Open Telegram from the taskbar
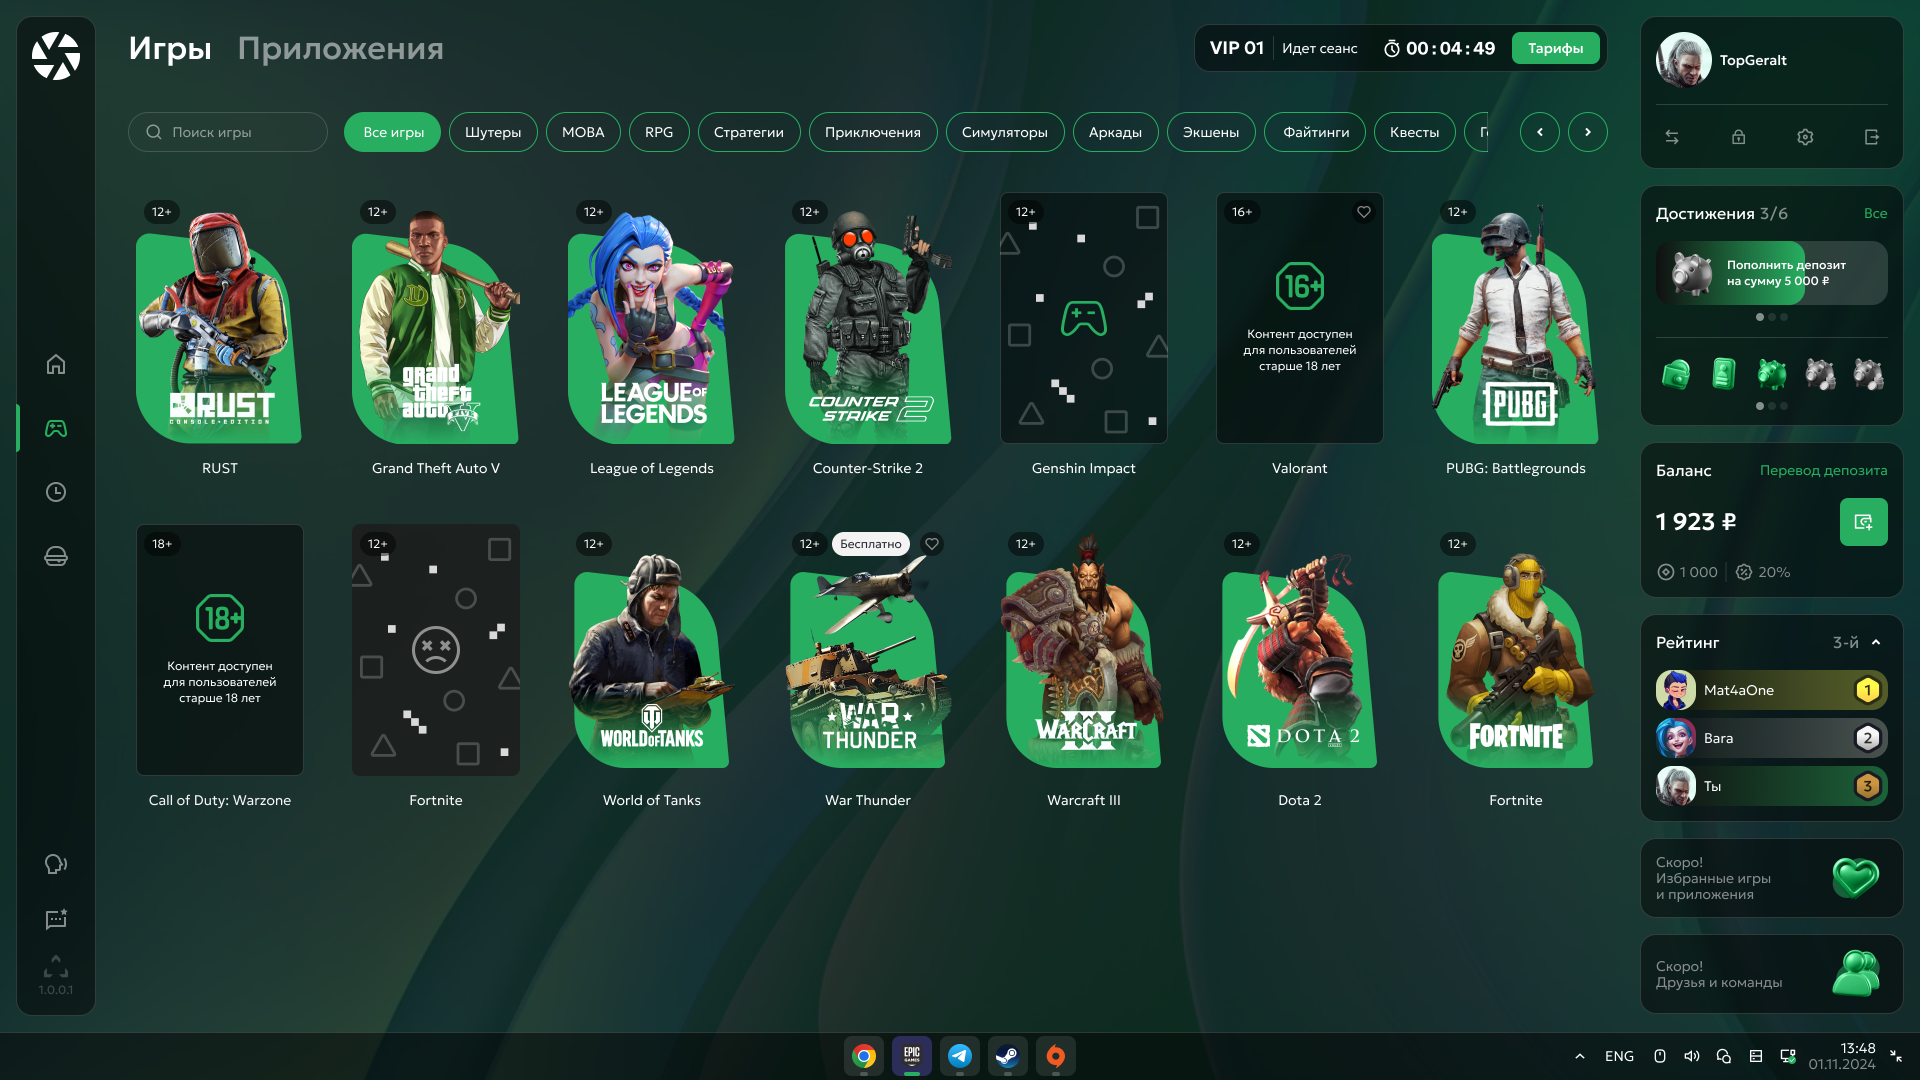 coord(960,1056)
